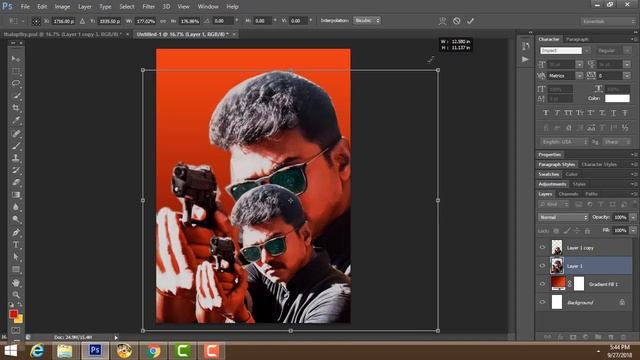Select the Zoom tool in toolbox

[16, 295]
